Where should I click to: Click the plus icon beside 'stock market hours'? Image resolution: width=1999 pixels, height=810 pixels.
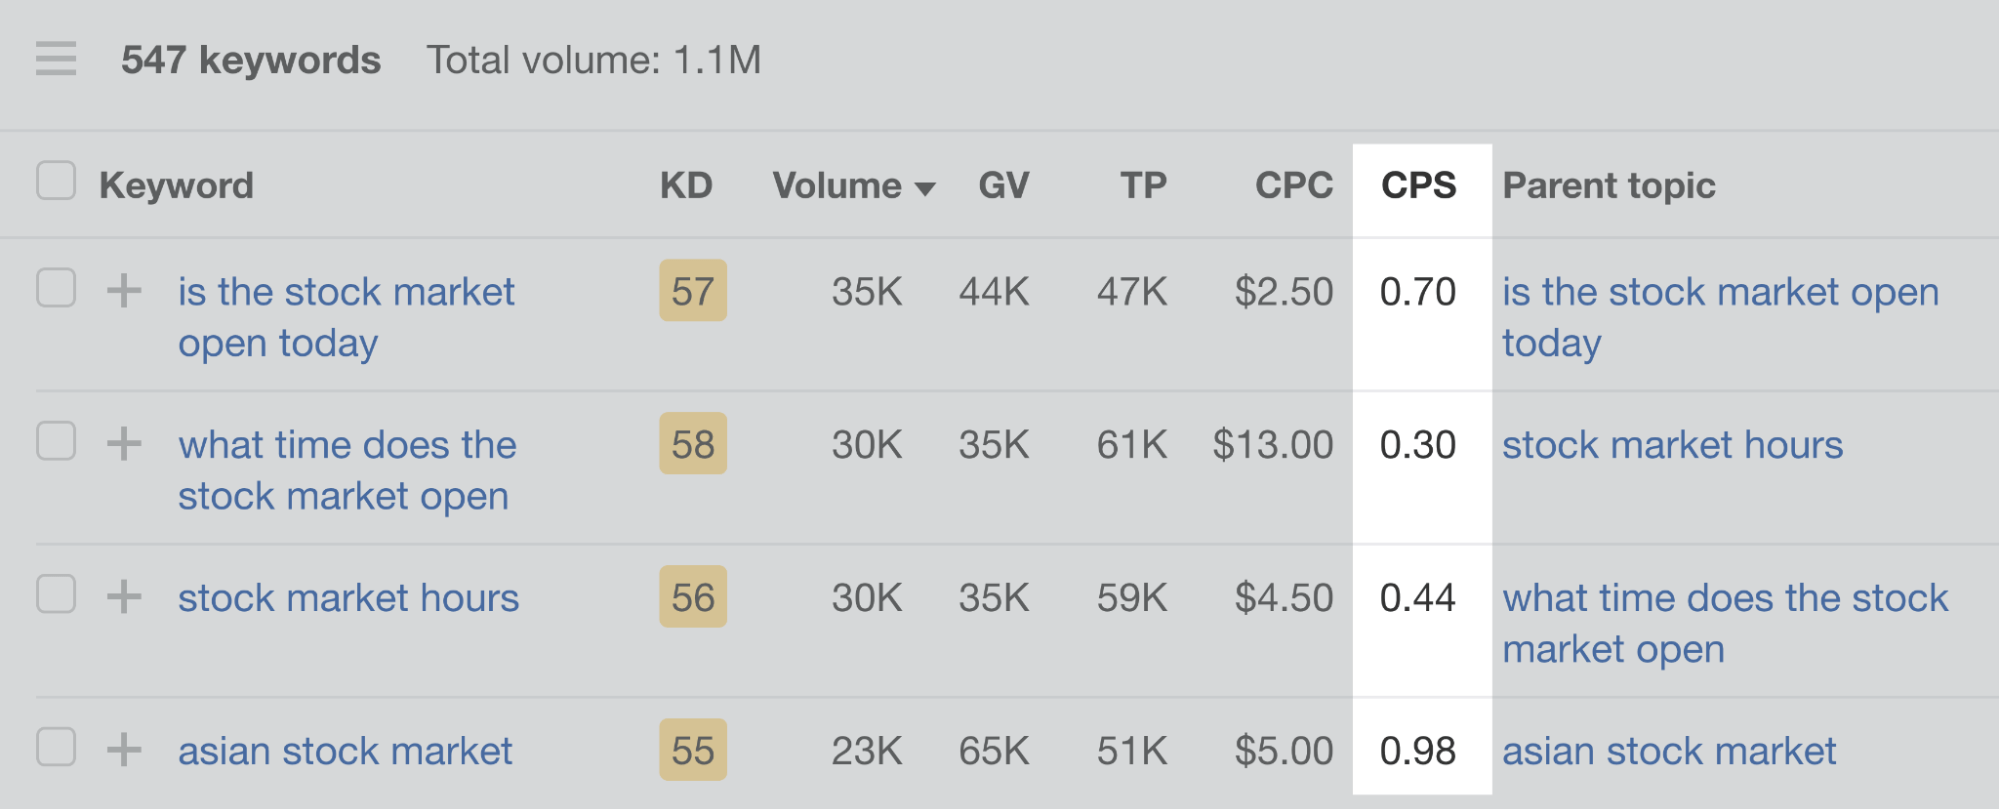coord(124,597)
